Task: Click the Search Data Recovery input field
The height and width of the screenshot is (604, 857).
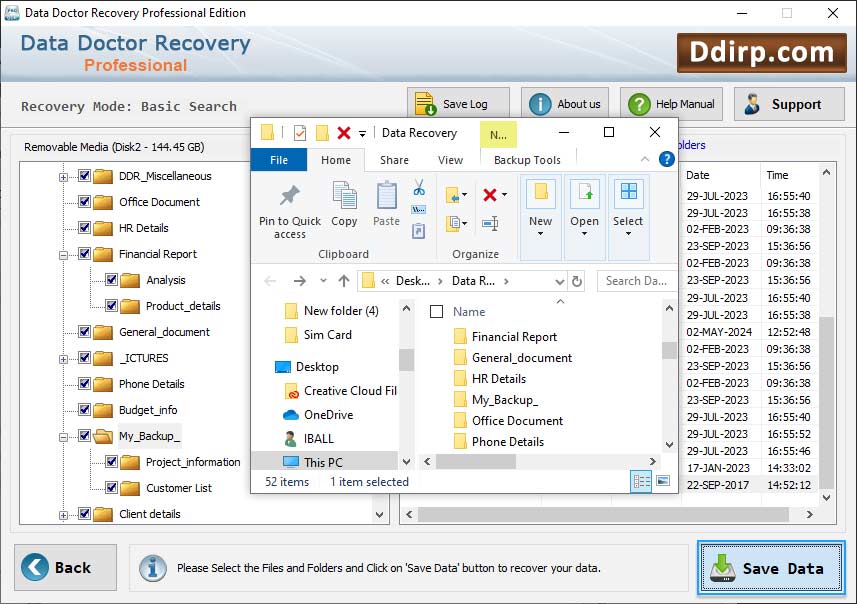Action: point(636,281)
